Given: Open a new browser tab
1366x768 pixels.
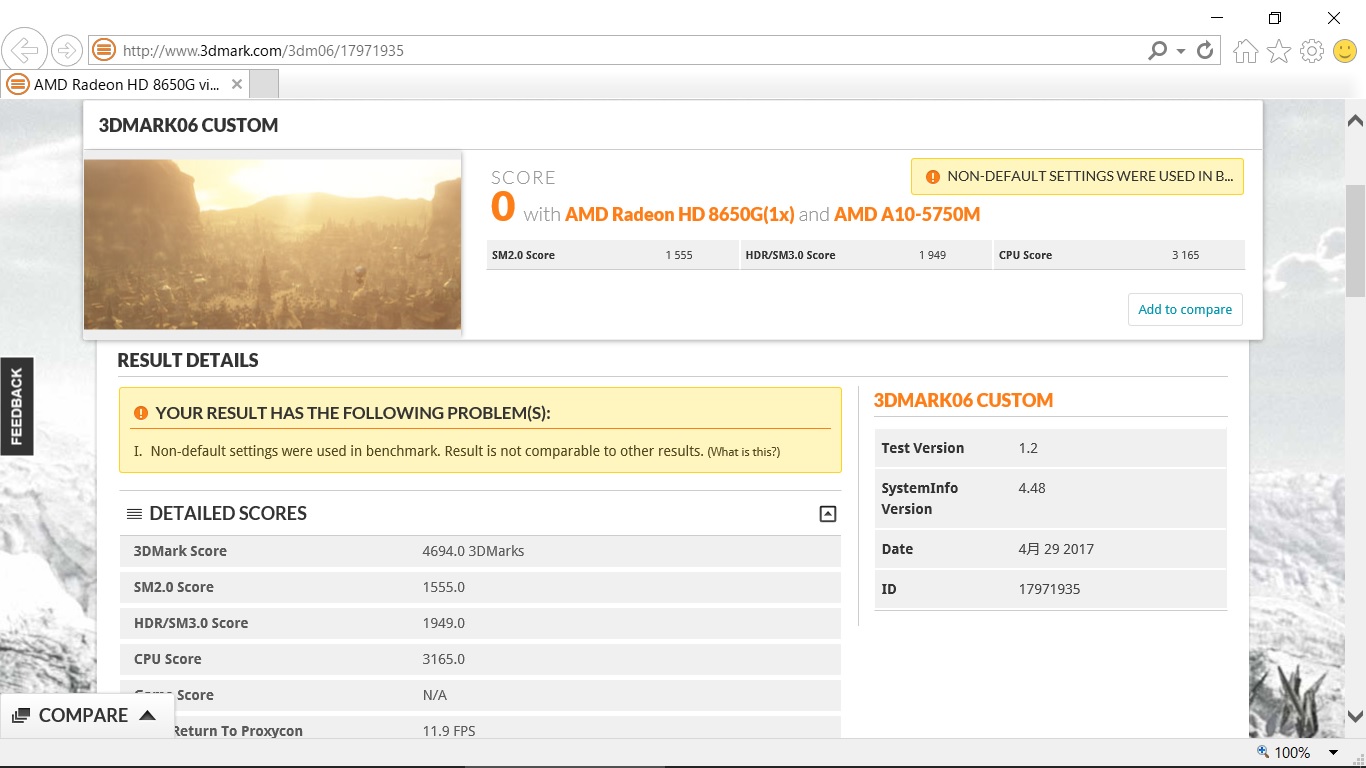Looking at the screenshot, I should point(263,85).
